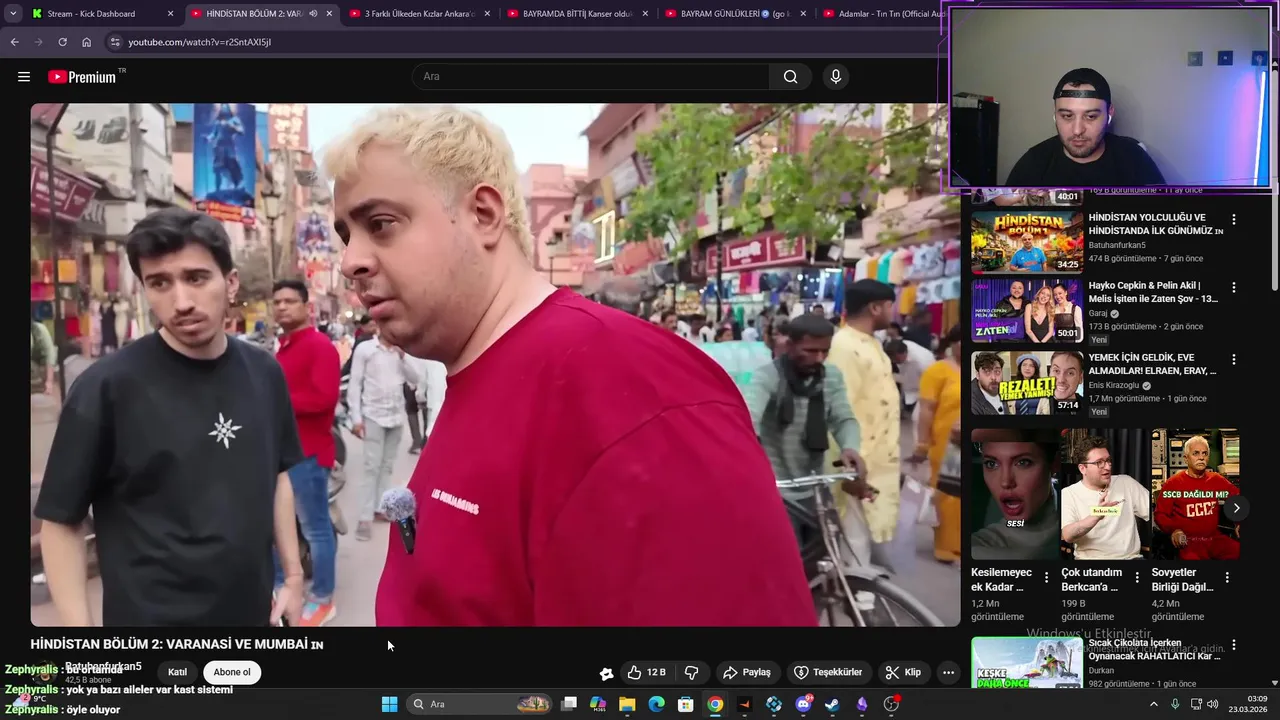Open Steam from taskbar
Viewport: 1280px width, 720px height.
[x=832, y=704]
